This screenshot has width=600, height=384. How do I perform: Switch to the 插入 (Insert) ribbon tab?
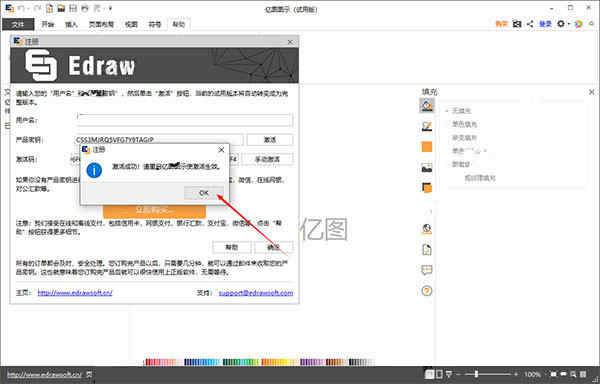pyautogui.click(x=71, y=24)
